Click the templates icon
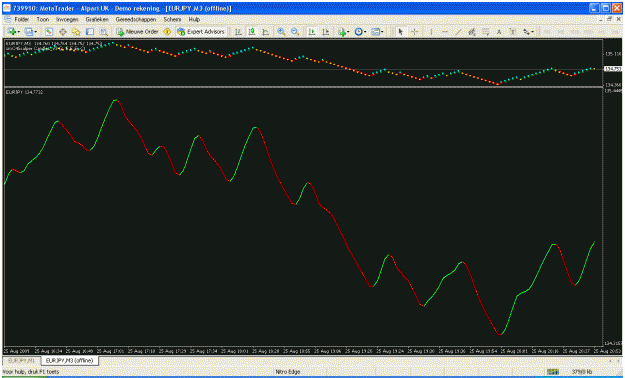Image resolution: width=625 pixels, height=378 pixels. [x=375, y=32]
